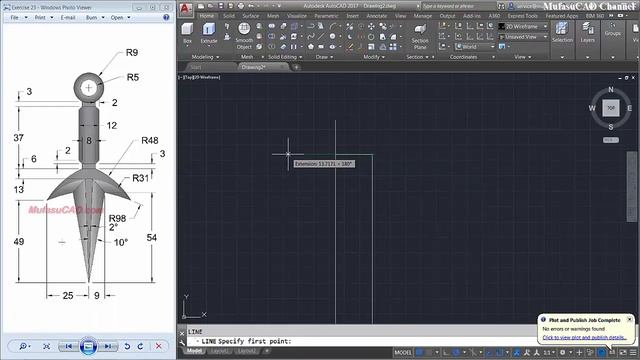Click 'Click to view plot and publish details' link
Screen dimensions: 640x360
coord(584,338)
